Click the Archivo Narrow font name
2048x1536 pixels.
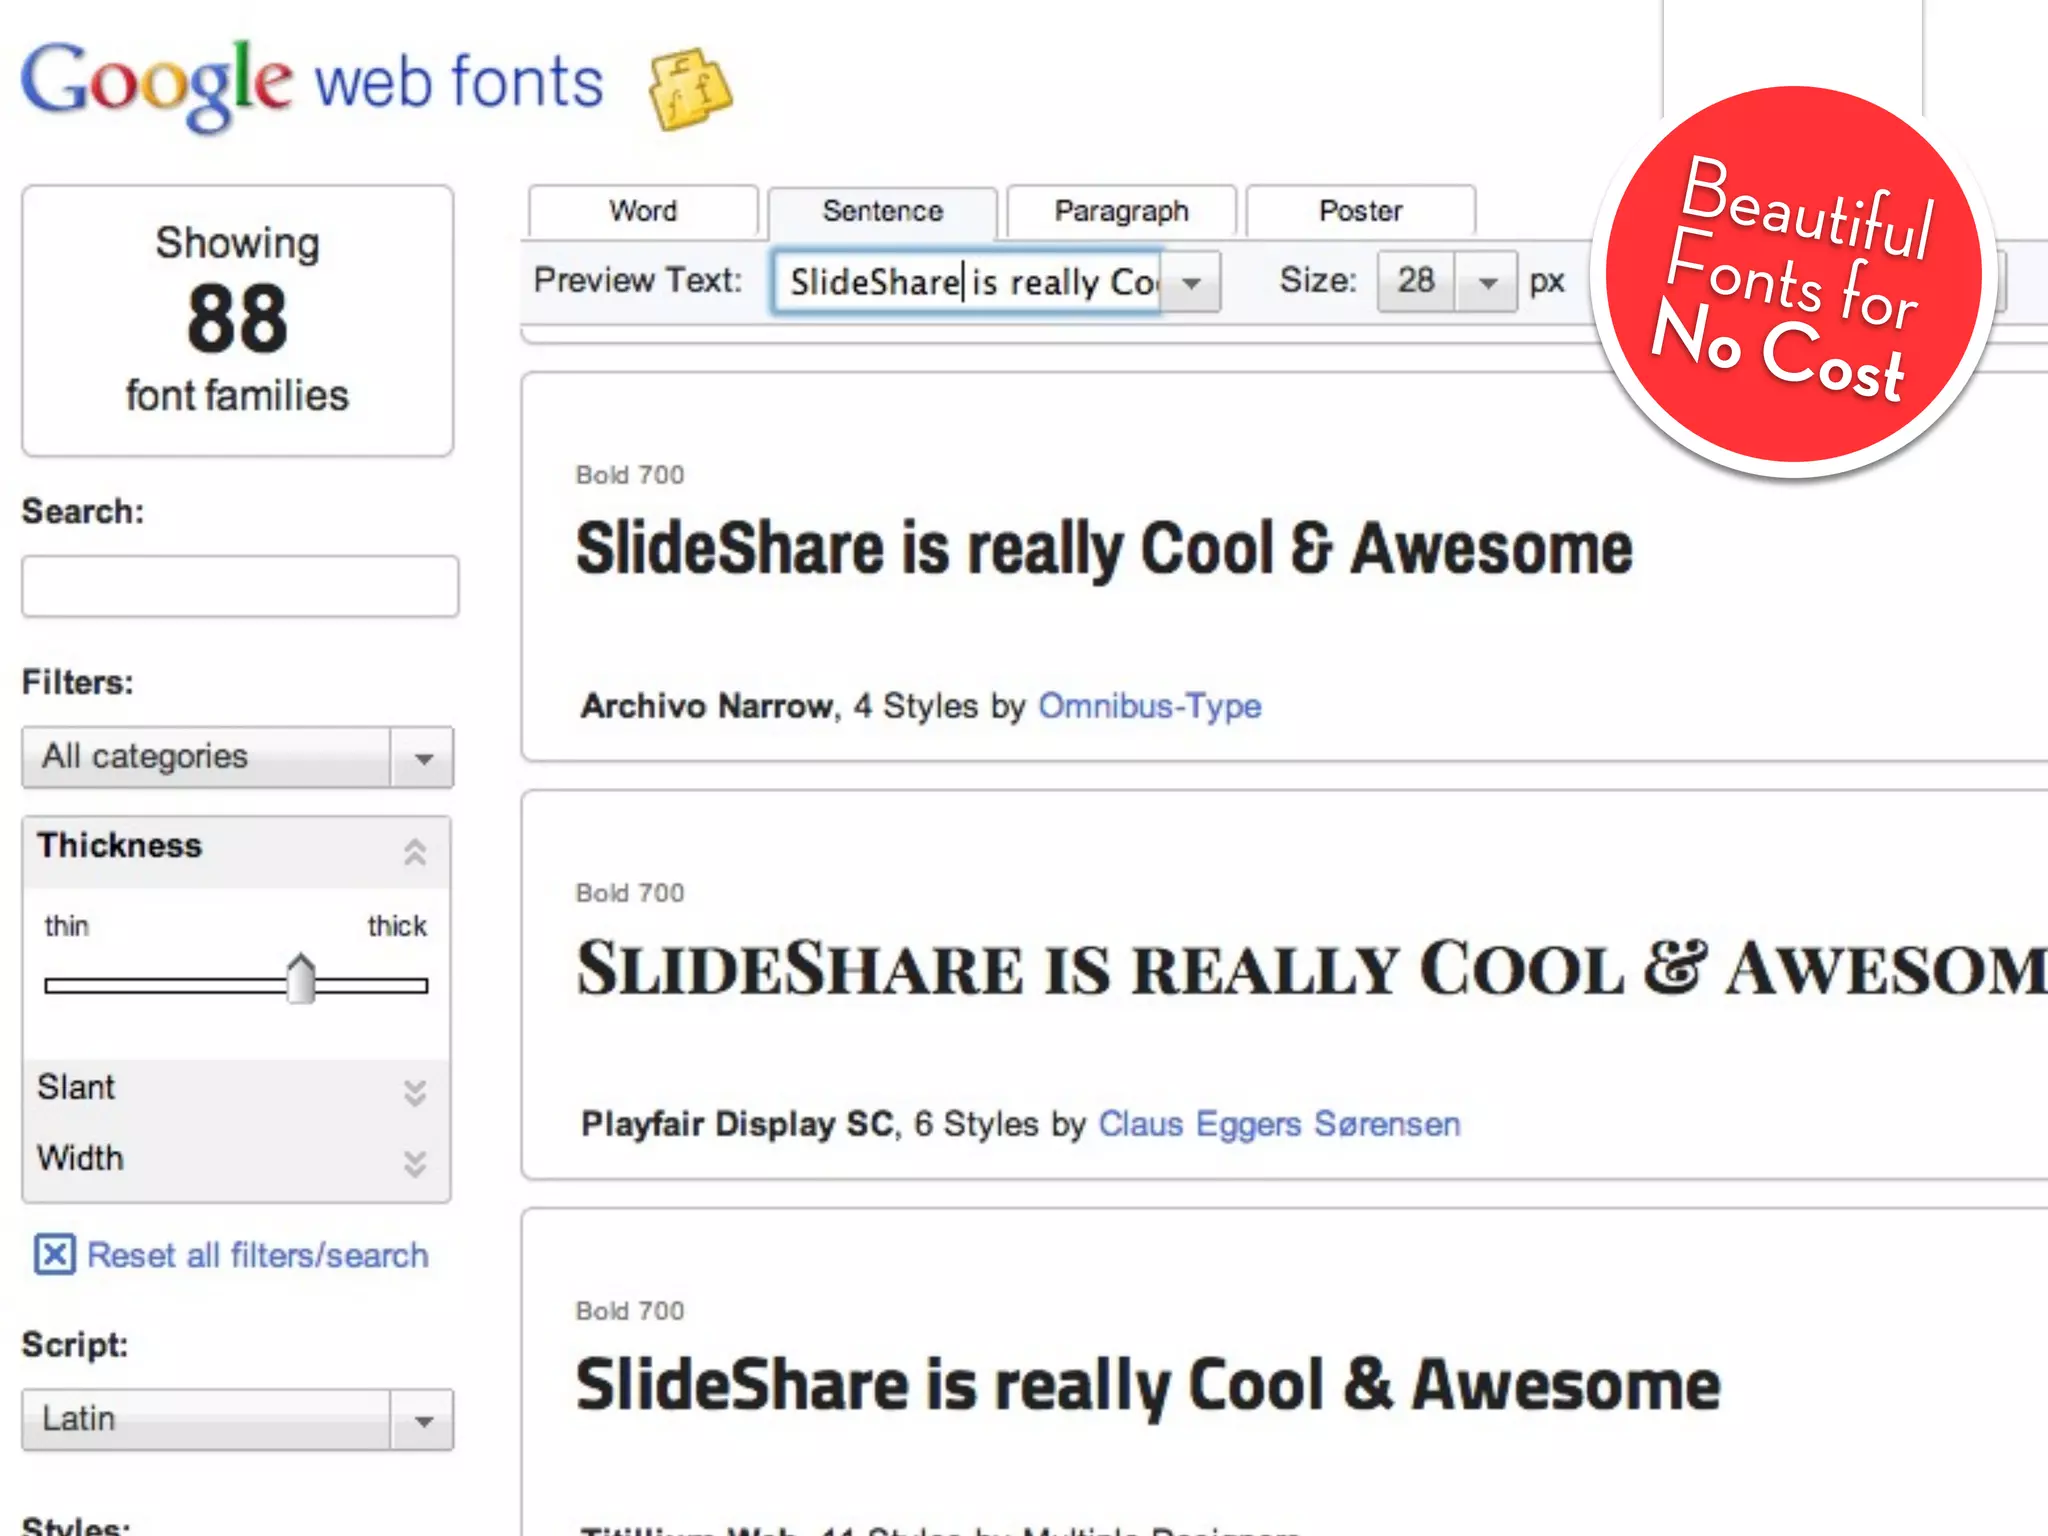pyautogui.click(x=707, y=706)
